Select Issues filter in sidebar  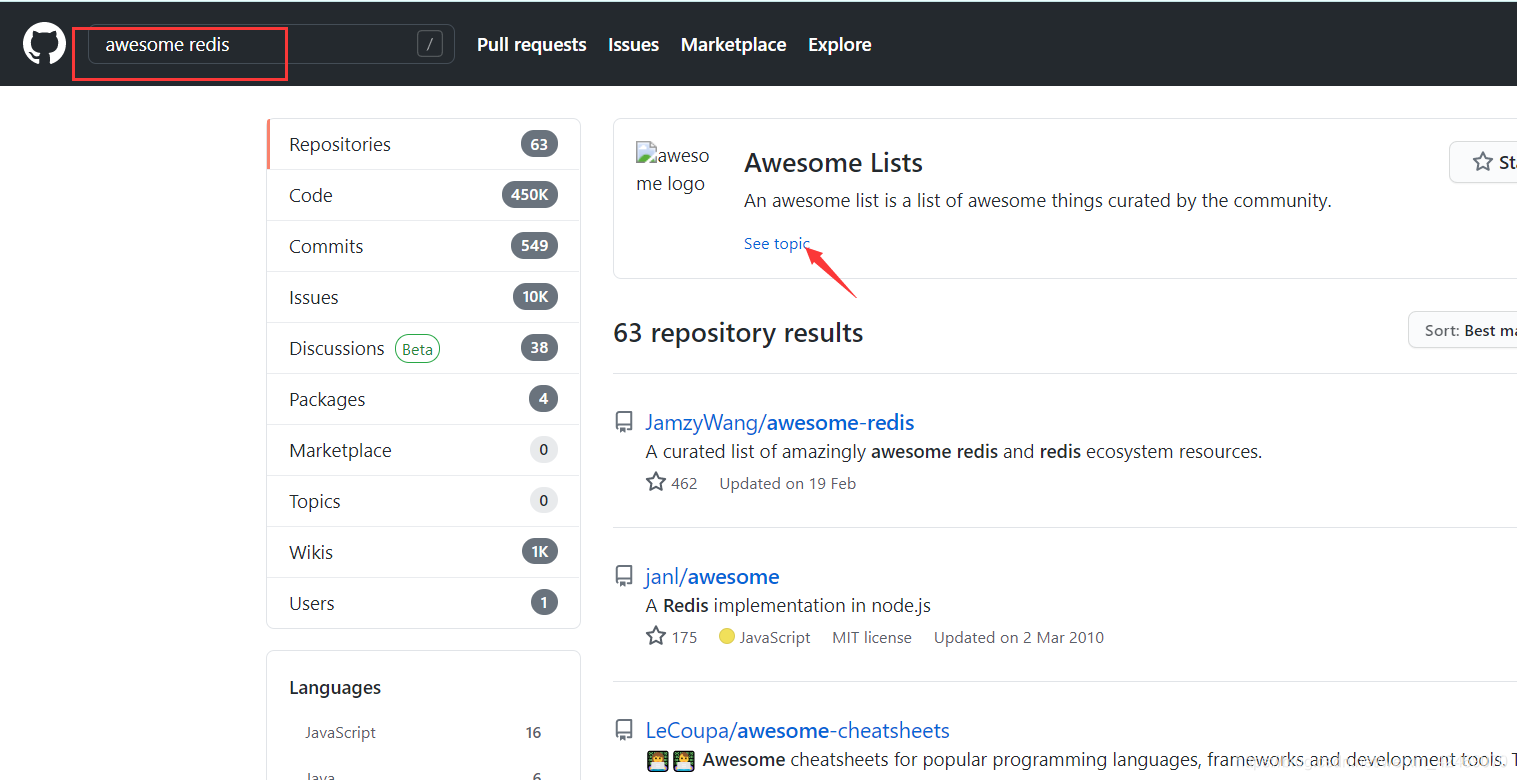point(423,297)
